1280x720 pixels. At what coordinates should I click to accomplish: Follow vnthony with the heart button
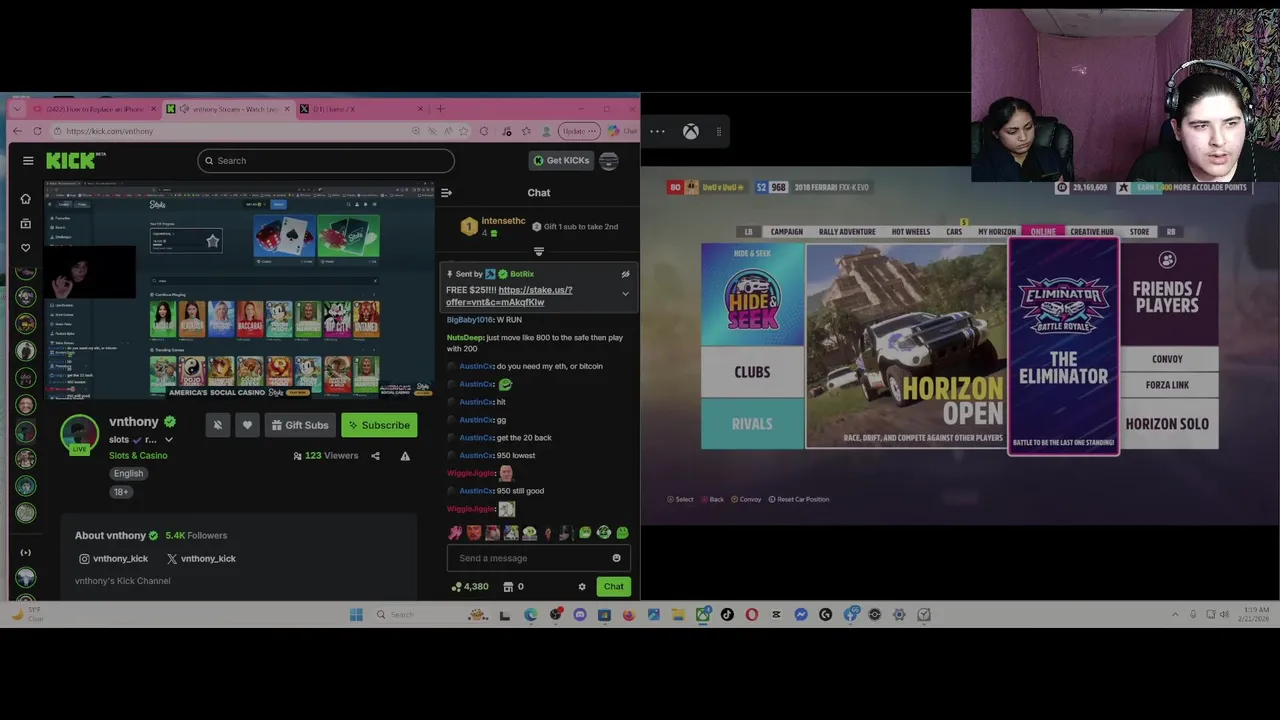247,425
